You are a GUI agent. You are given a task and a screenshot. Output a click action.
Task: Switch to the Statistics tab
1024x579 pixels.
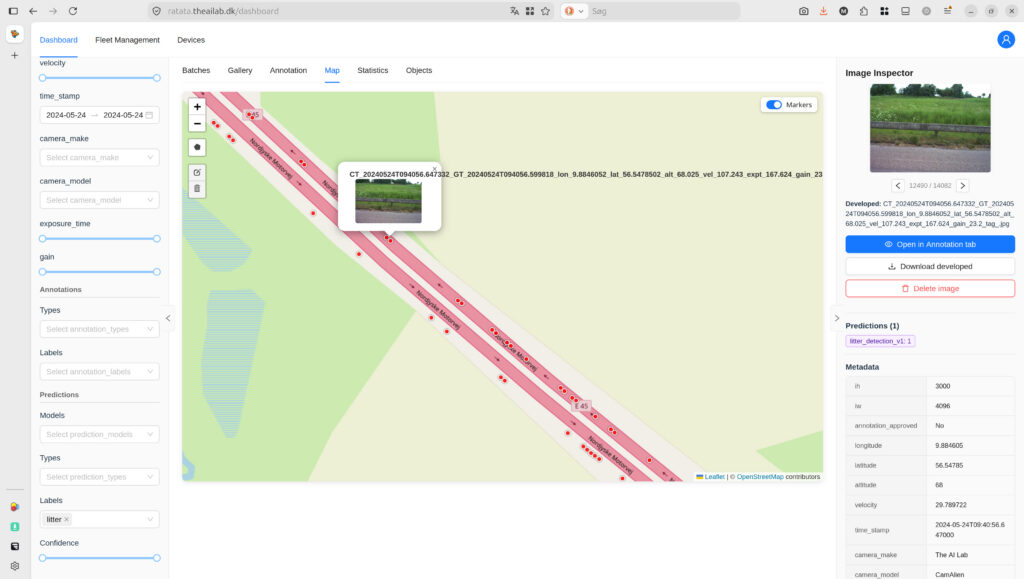pyautogui.click(x=372, y=70)
